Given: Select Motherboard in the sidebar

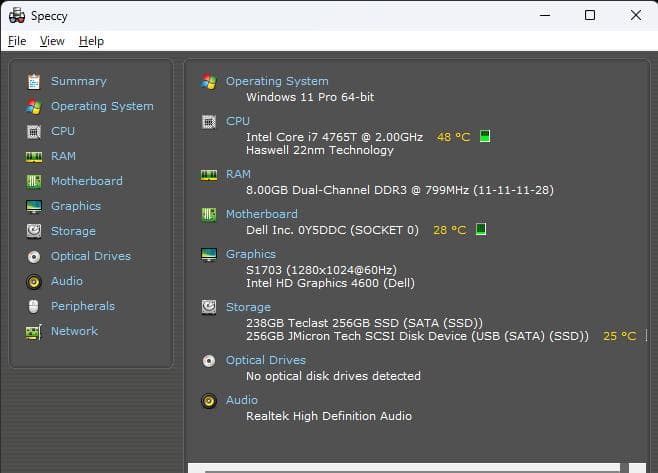Looking at the screenshot, I should 87,181.
